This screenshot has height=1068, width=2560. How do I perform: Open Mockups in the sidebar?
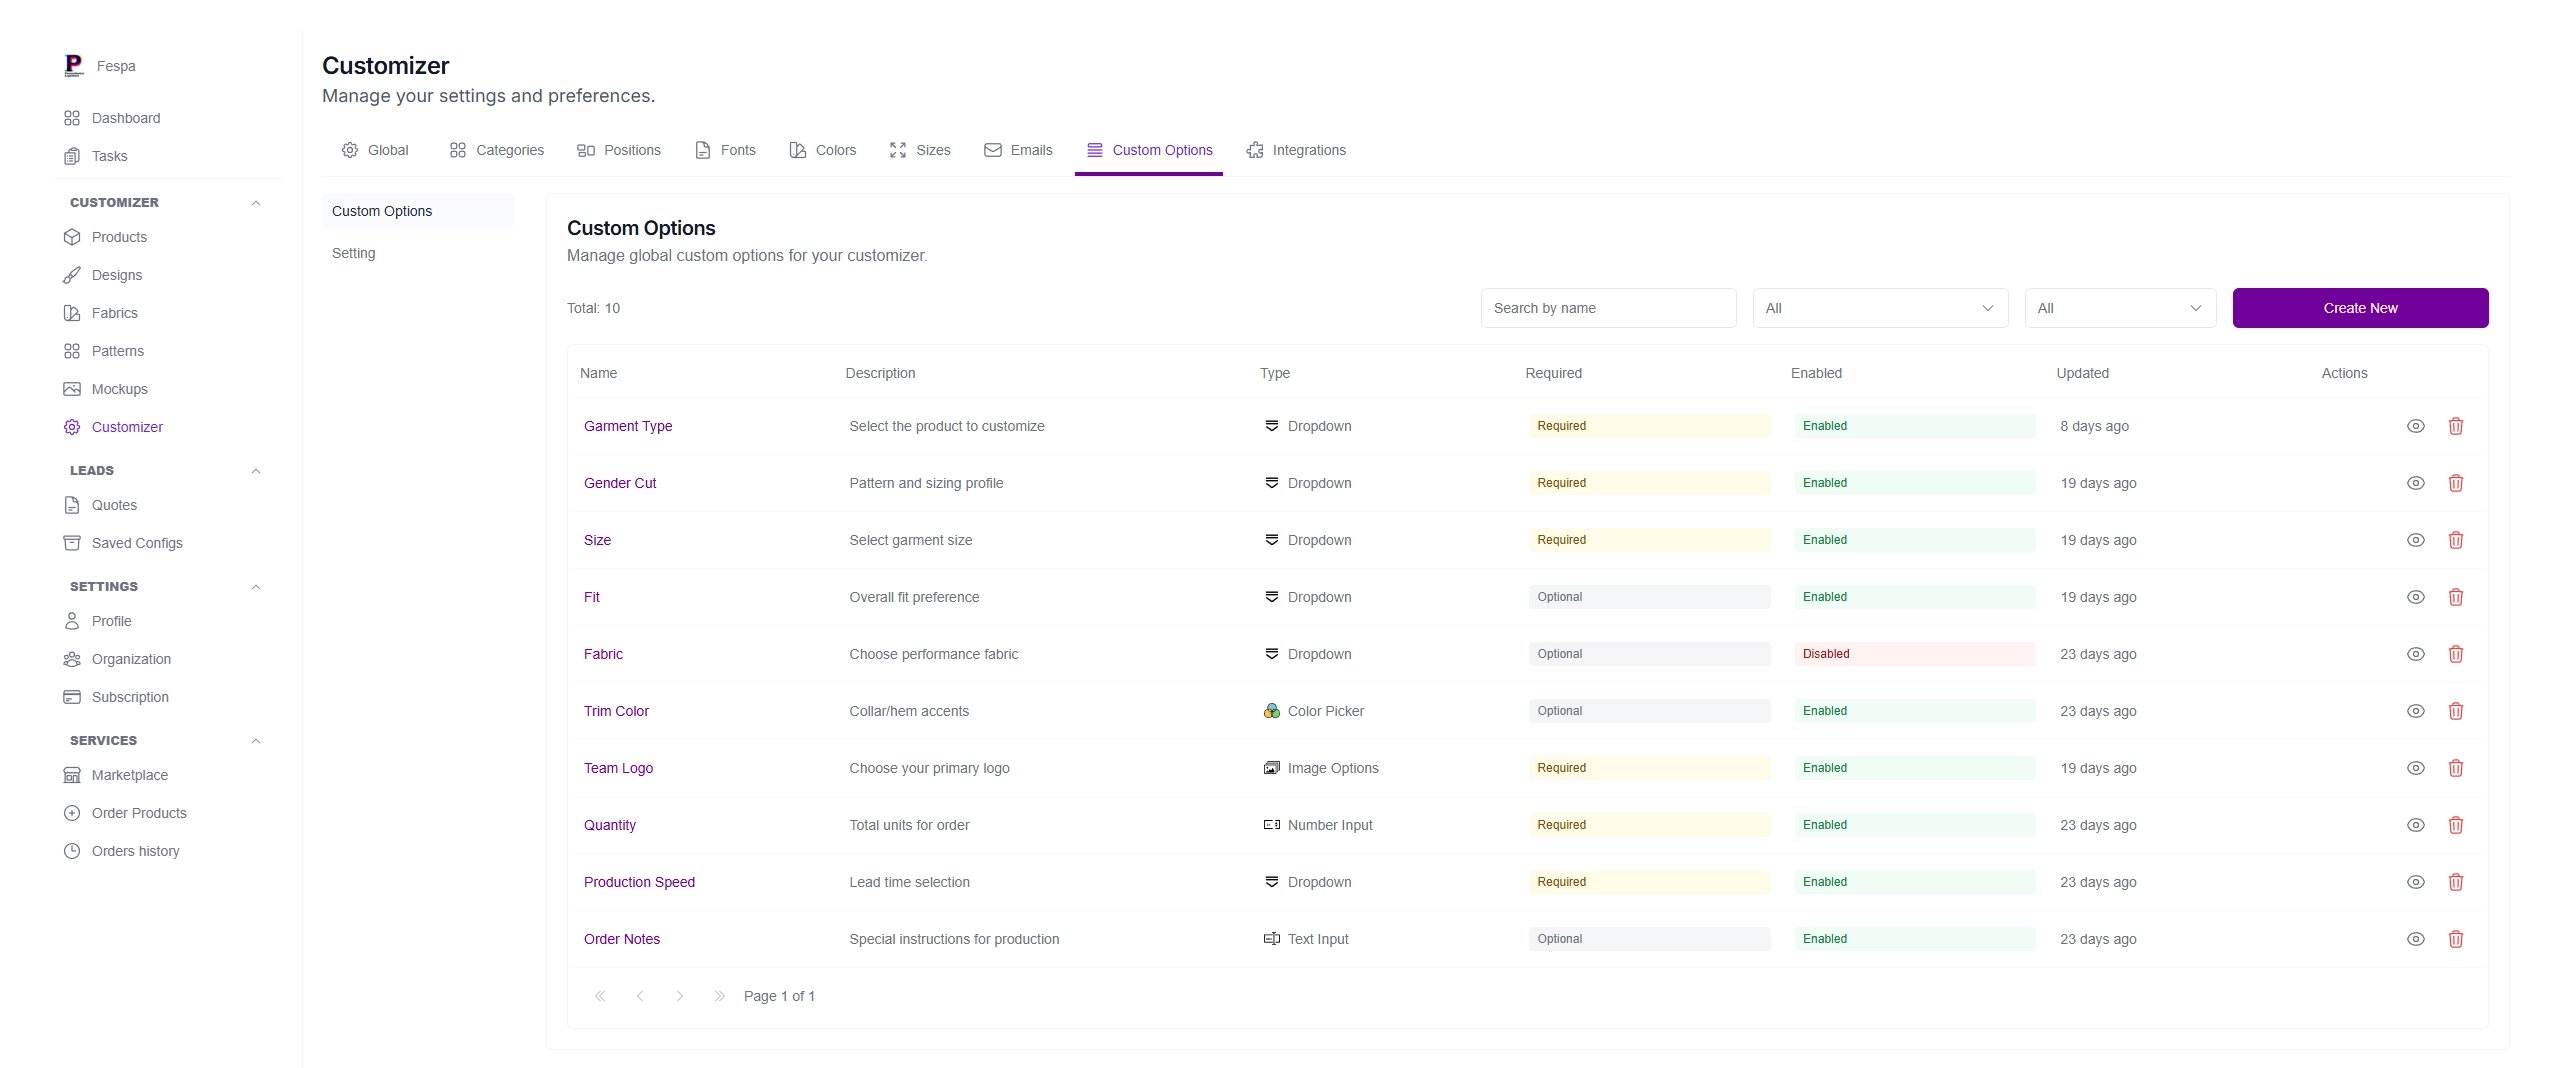(120, 388)
